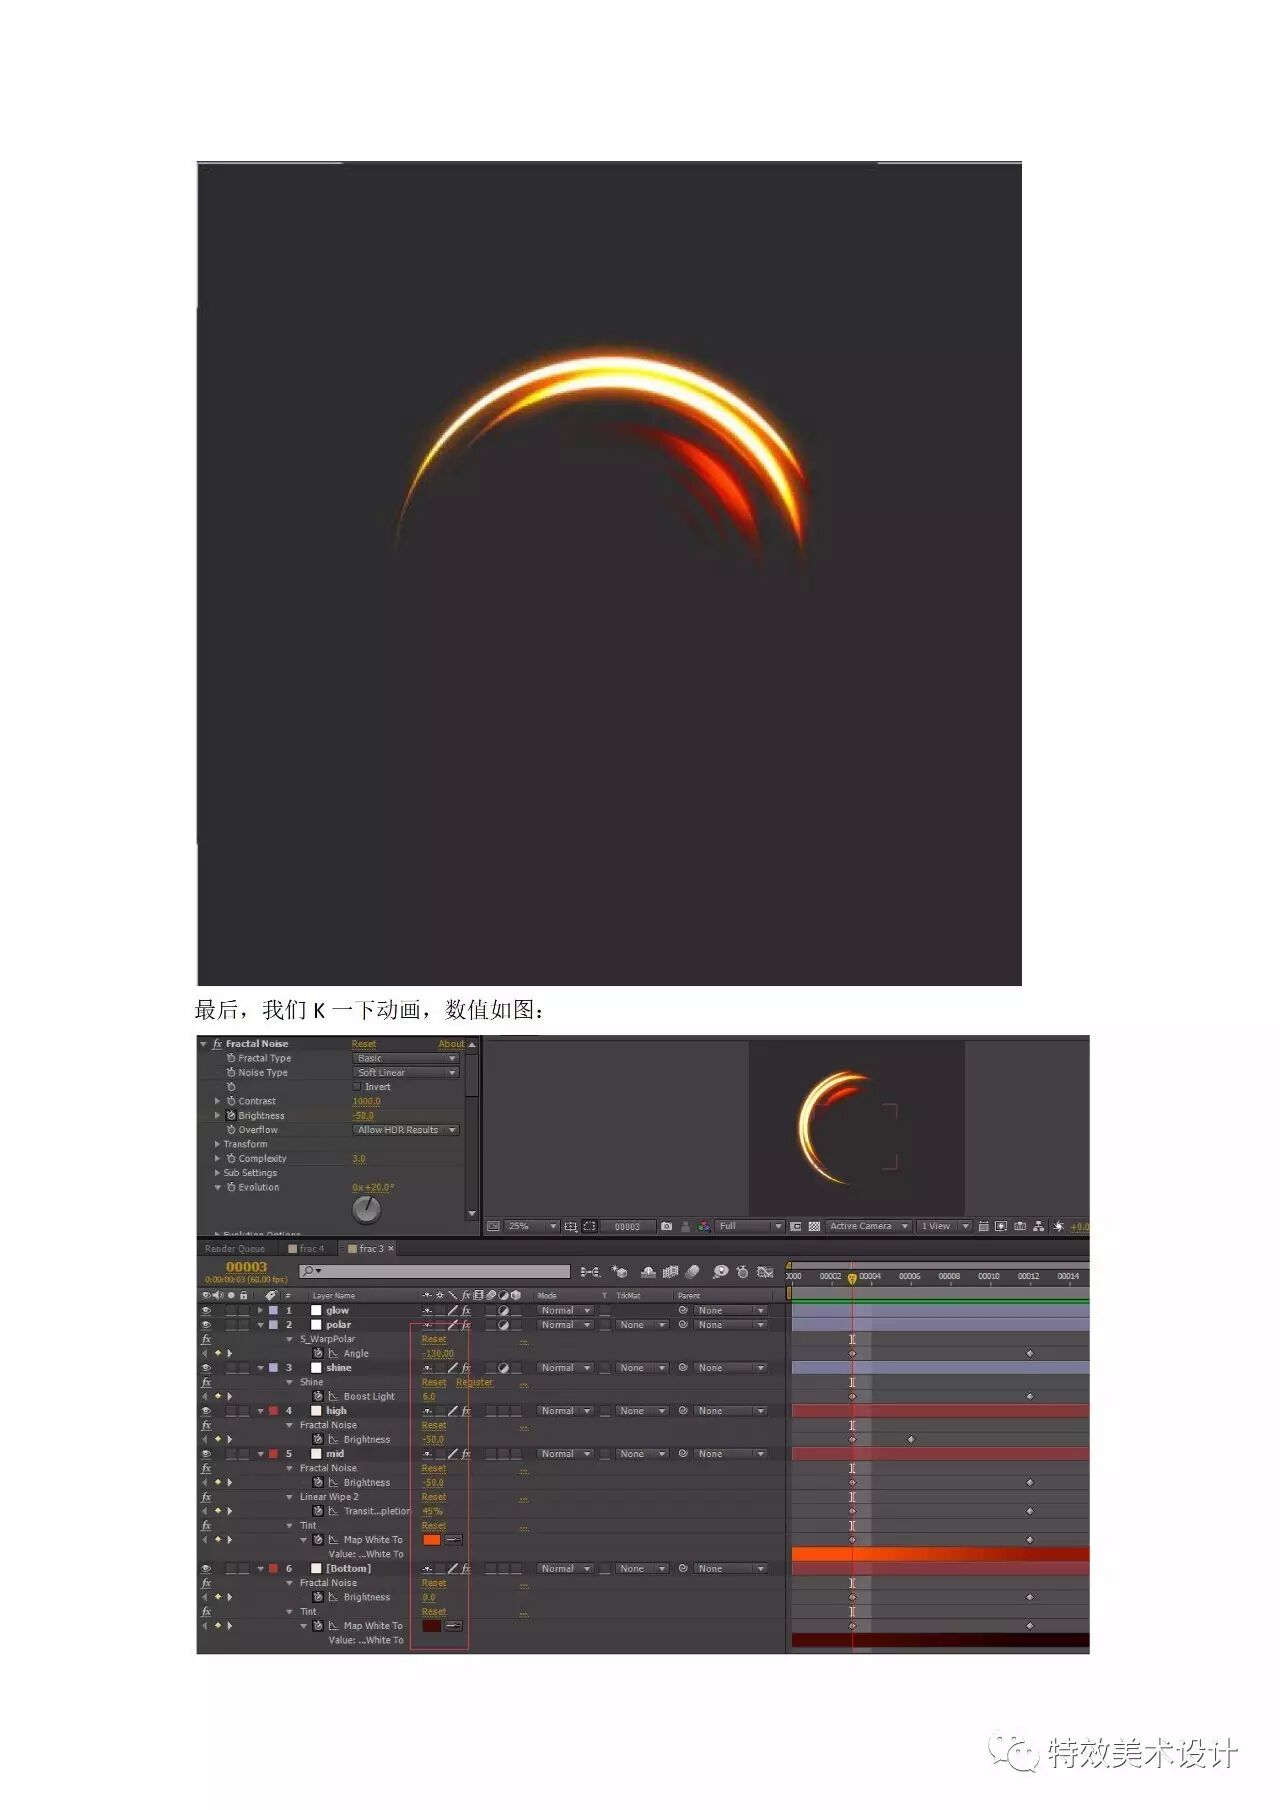Image resolution: width=1280 pixels, height=1810 pixels.
Task: Switch to the Render Queue tab
Action: [x=235, y=1248]
